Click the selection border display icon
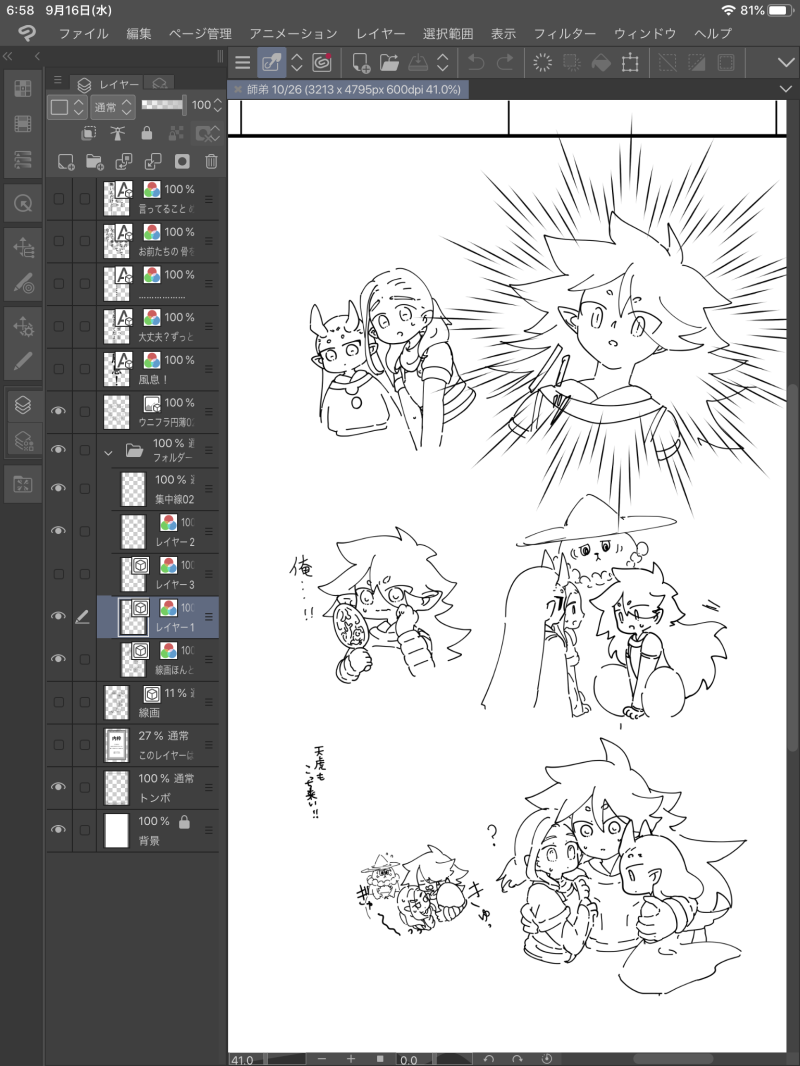 coord(726,63)
